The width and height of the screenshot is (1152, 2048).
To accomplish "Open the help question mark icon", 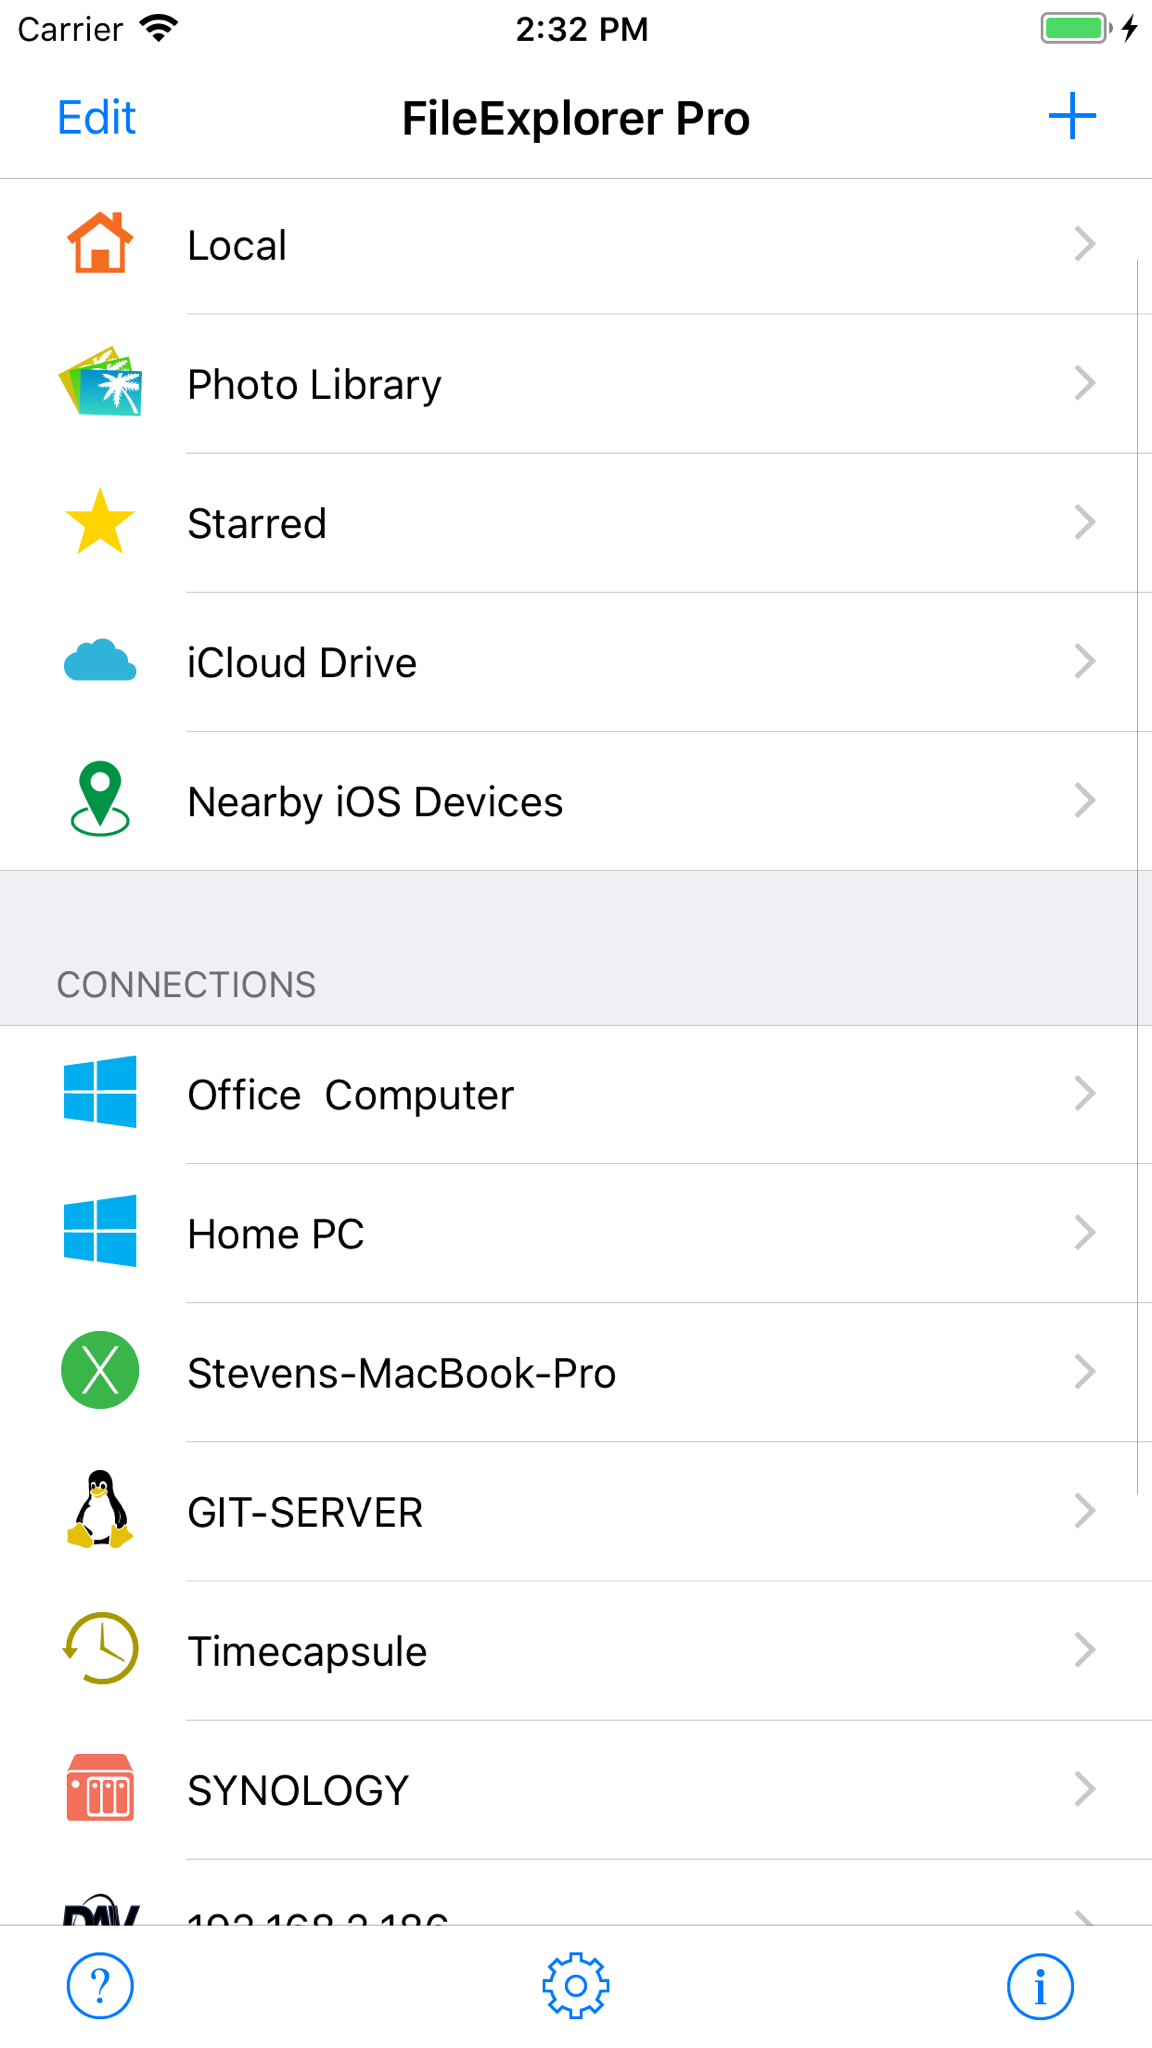I will tap(100, 1985).
